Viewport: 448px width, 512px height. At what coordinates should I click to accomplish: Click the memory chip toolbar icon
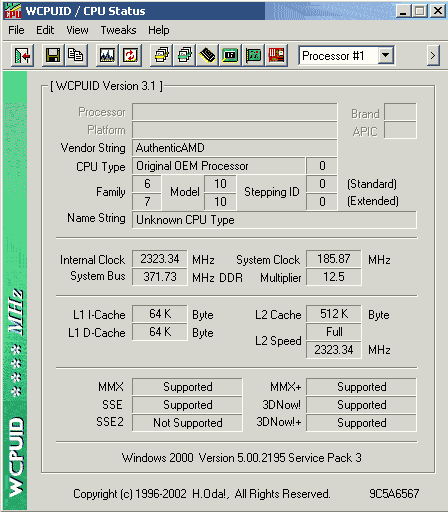pos(207,55)
